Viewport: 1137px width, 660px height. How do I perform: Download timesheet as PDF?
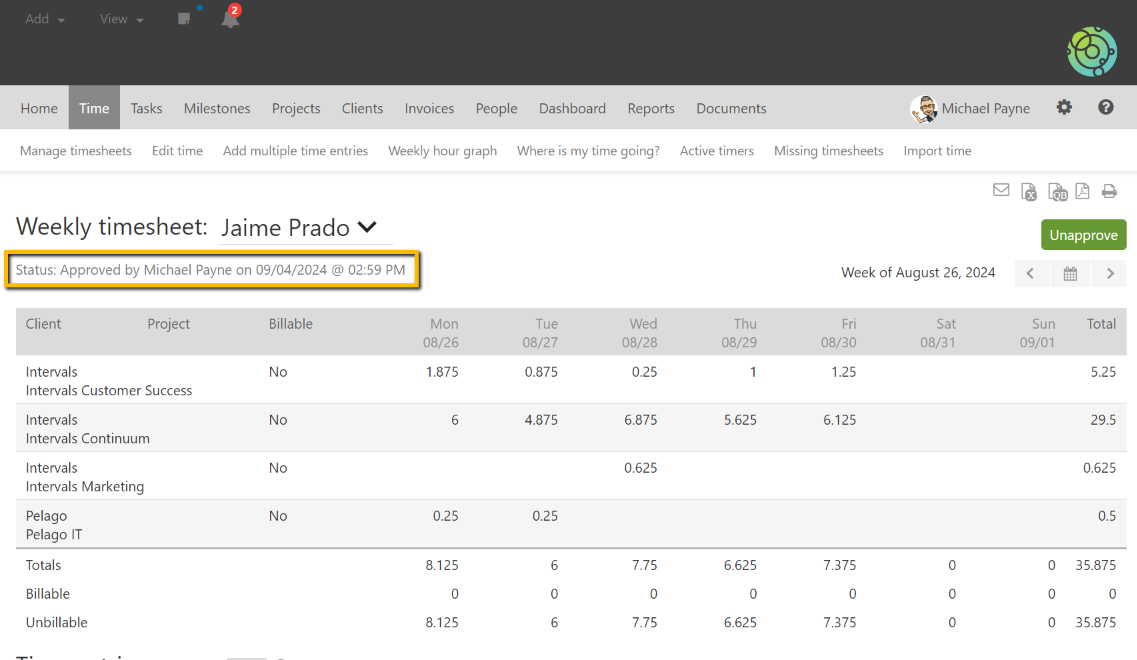coord(1083,191)
